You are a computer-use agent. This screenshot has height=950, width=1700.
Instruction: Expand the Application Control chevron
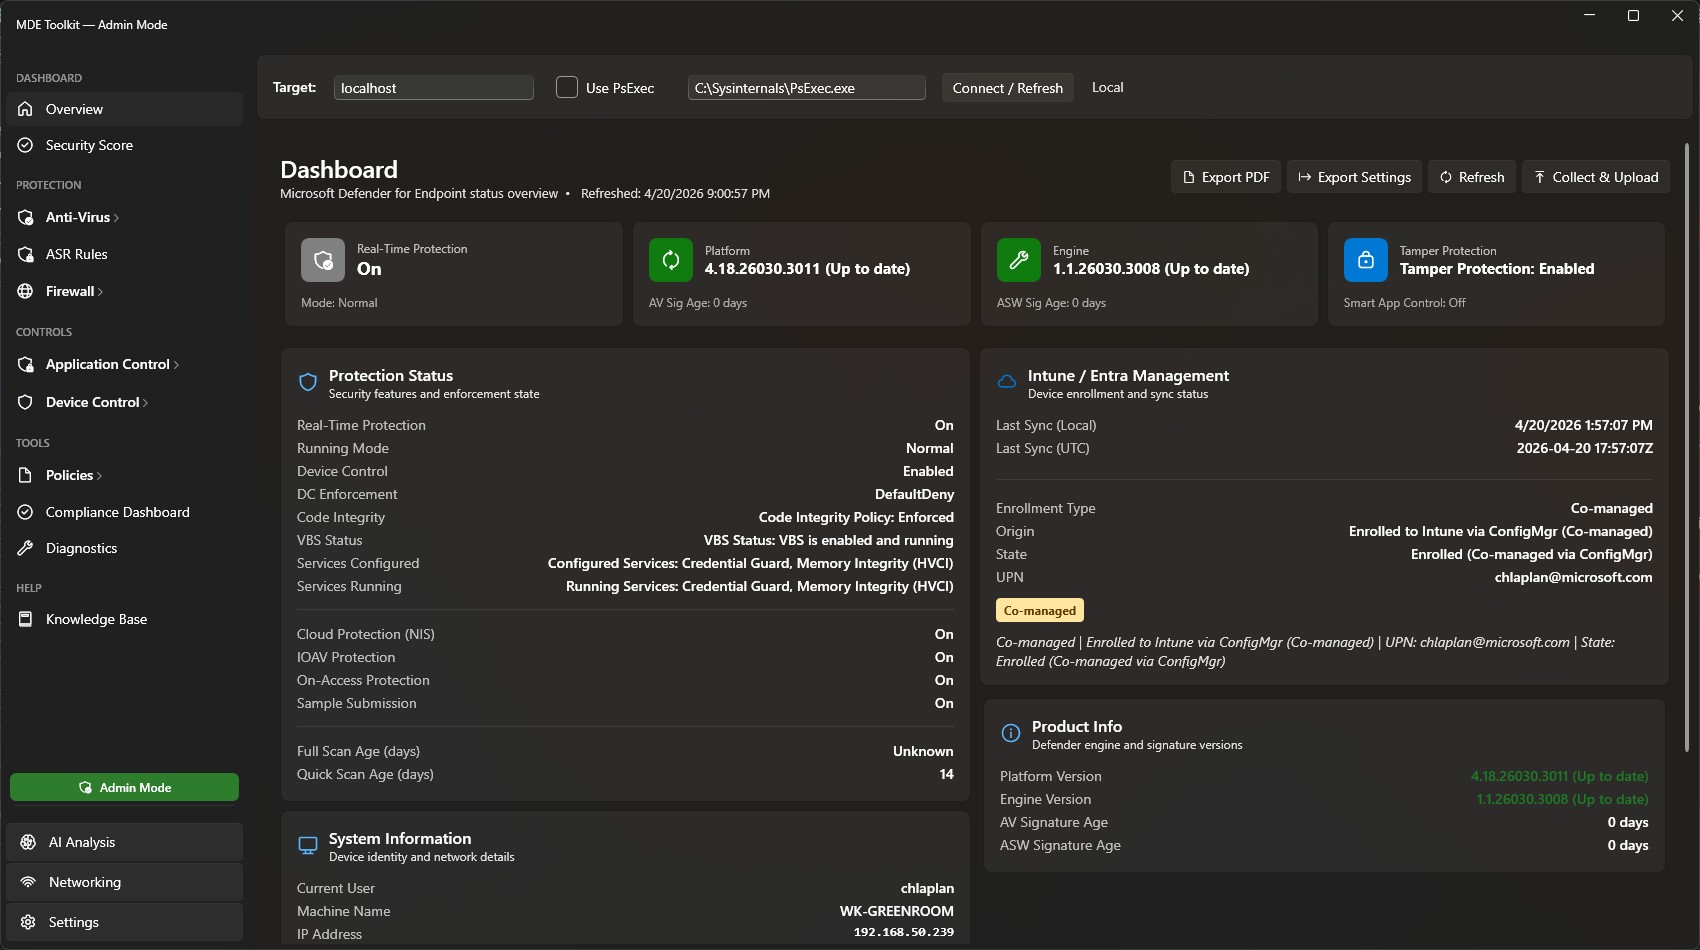click(x=175, y=364)
